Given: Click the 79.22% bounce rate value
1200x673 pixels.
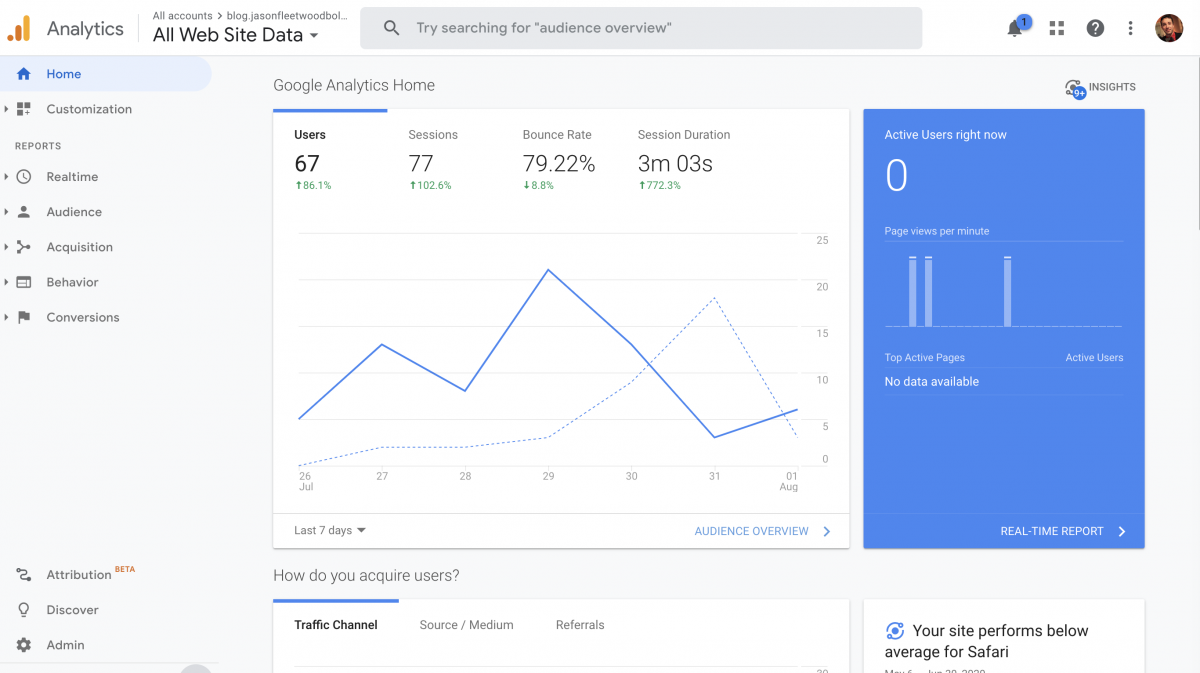Looking at the screenshot, I should [x=559, y=164].
